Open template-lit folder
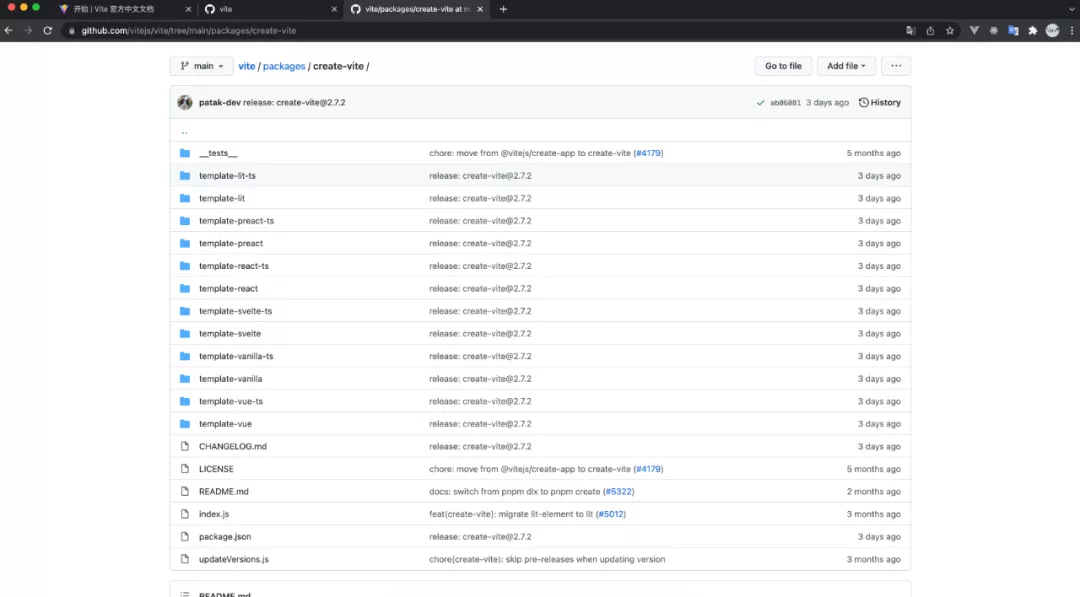Image resolution: width=1080 pixels, height=597 pixels. (222, 198)
